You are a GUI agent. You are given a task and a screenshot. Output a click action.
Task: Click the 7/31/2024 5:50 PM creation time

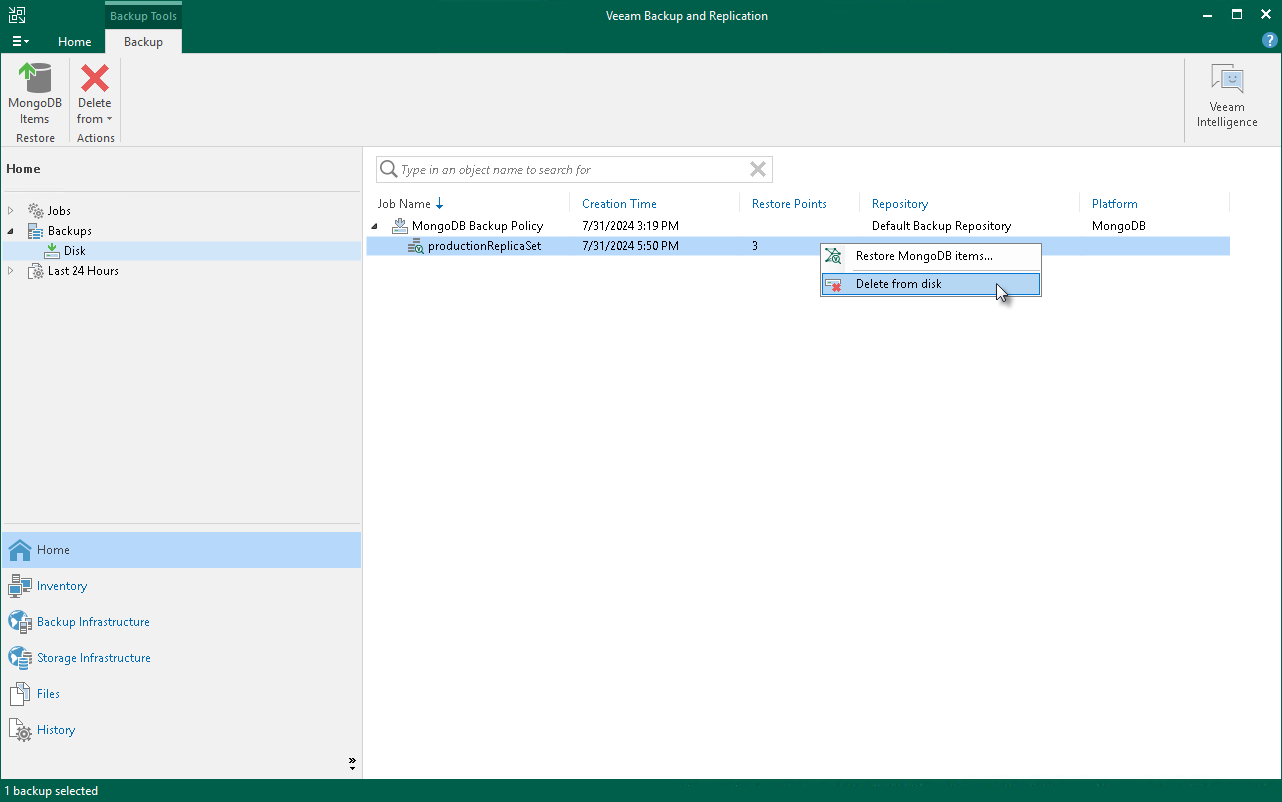(x=630, y=246)
